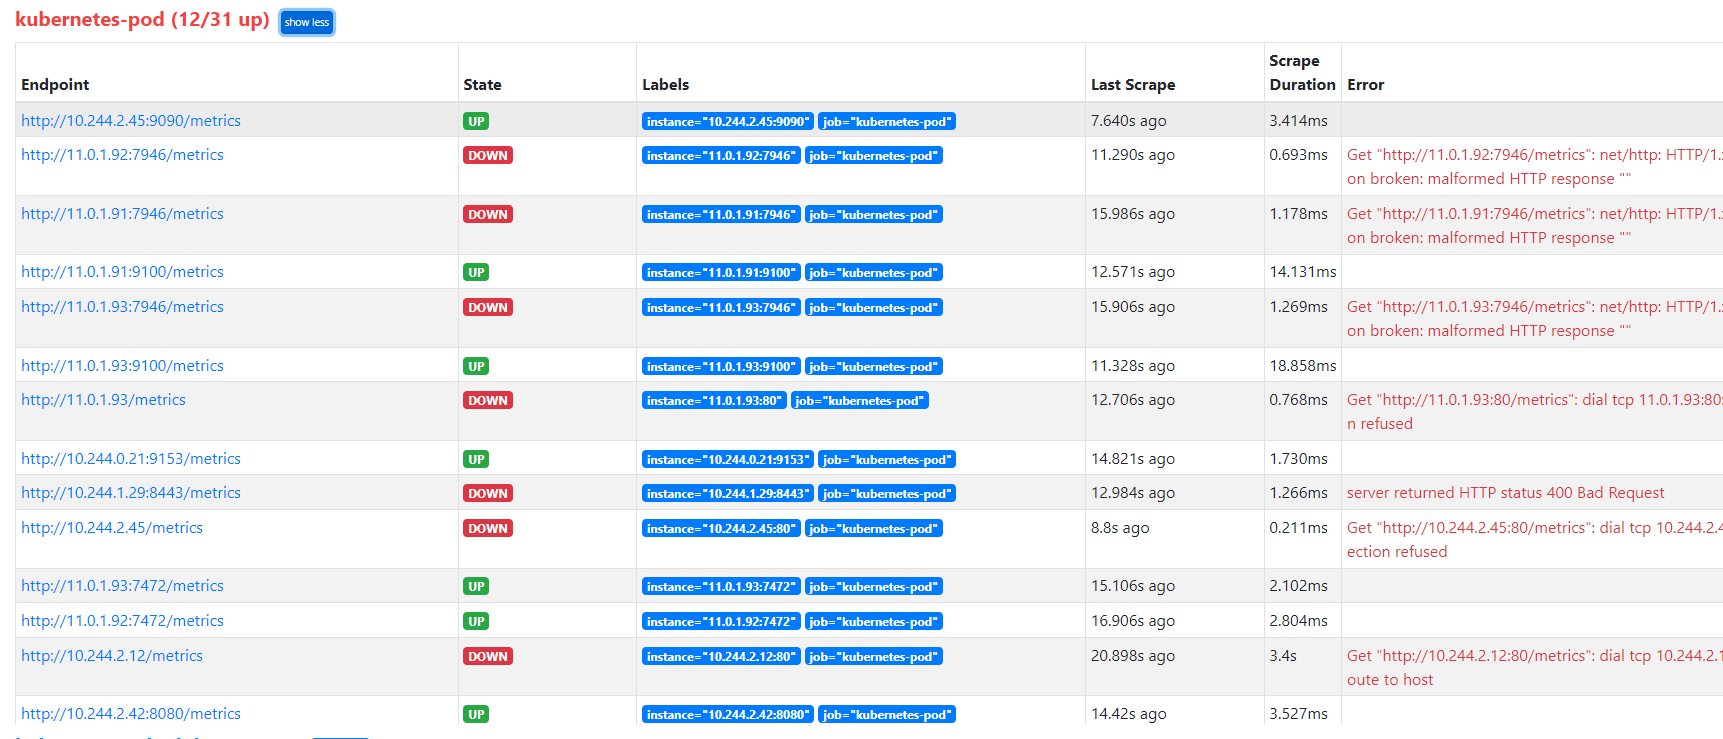
Task: Click the Scrape Duration column header
Action: pos(1301,73)
